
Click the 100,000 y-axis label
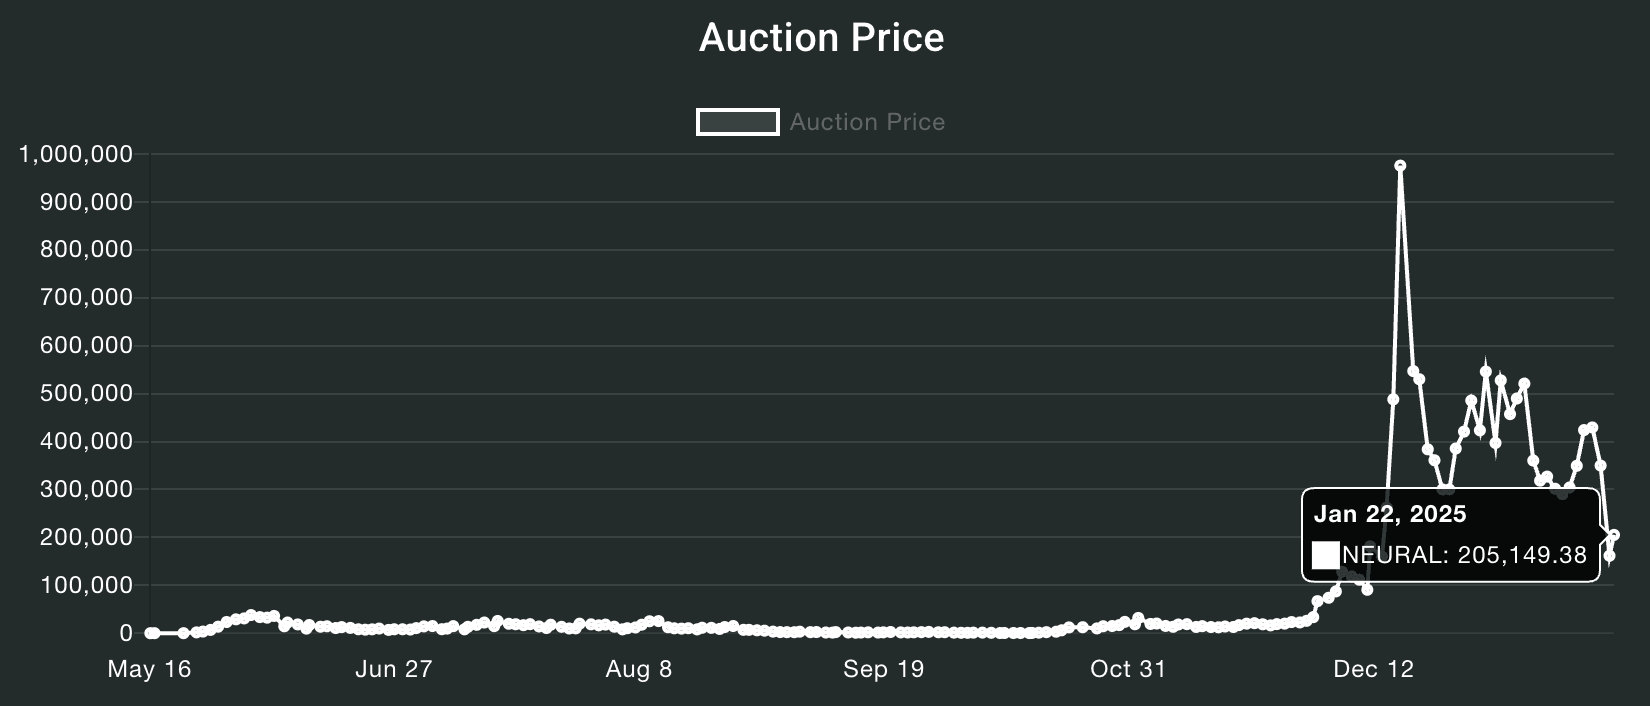[86, 585]
